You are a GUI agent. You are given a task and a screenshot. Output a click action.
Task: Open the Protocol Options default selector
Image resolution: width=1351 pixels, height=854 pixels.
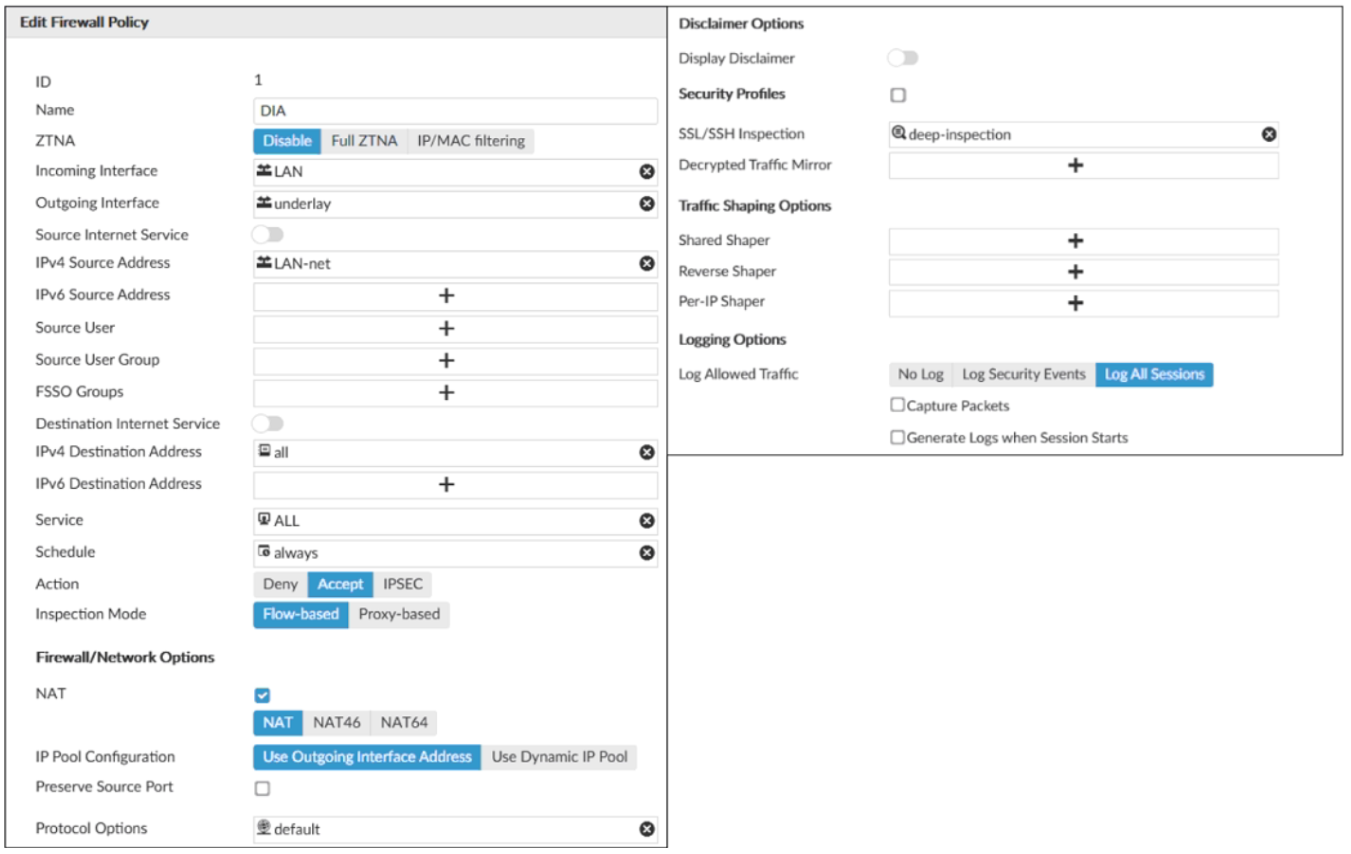pos(445,829)
